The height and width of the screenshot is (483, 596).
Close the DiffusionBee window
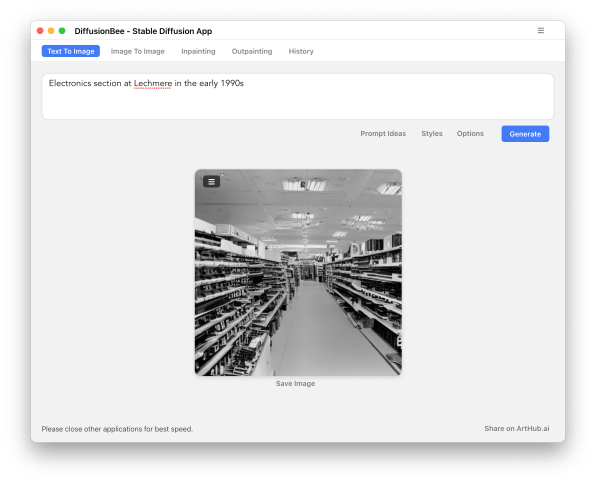pos(40,31)
